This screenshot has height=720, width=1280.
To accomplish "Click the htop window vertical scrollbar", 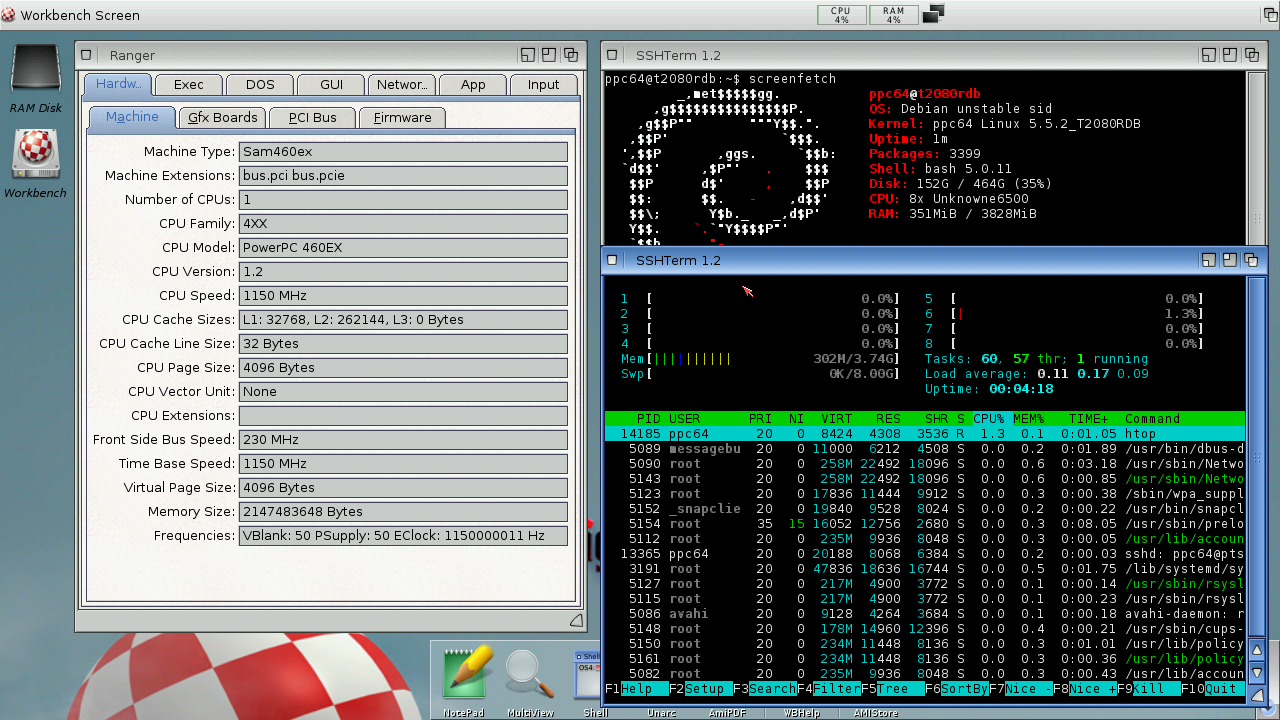I will pos(1257,455).
